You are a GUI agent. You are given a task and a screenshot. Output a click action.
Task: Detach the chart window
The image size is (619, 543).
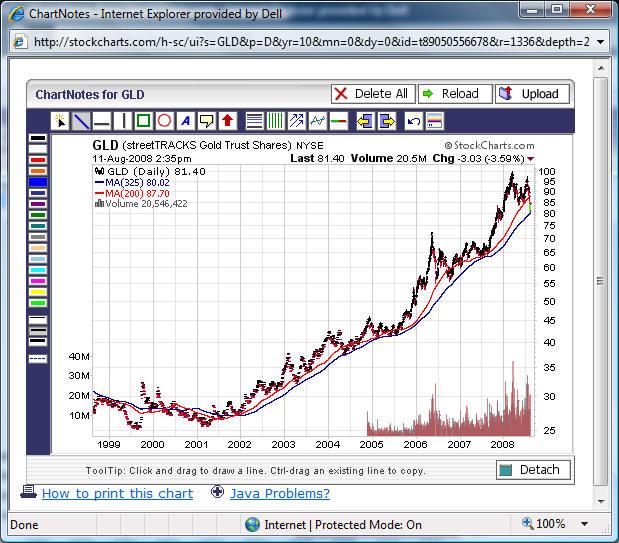click(534, 470)
